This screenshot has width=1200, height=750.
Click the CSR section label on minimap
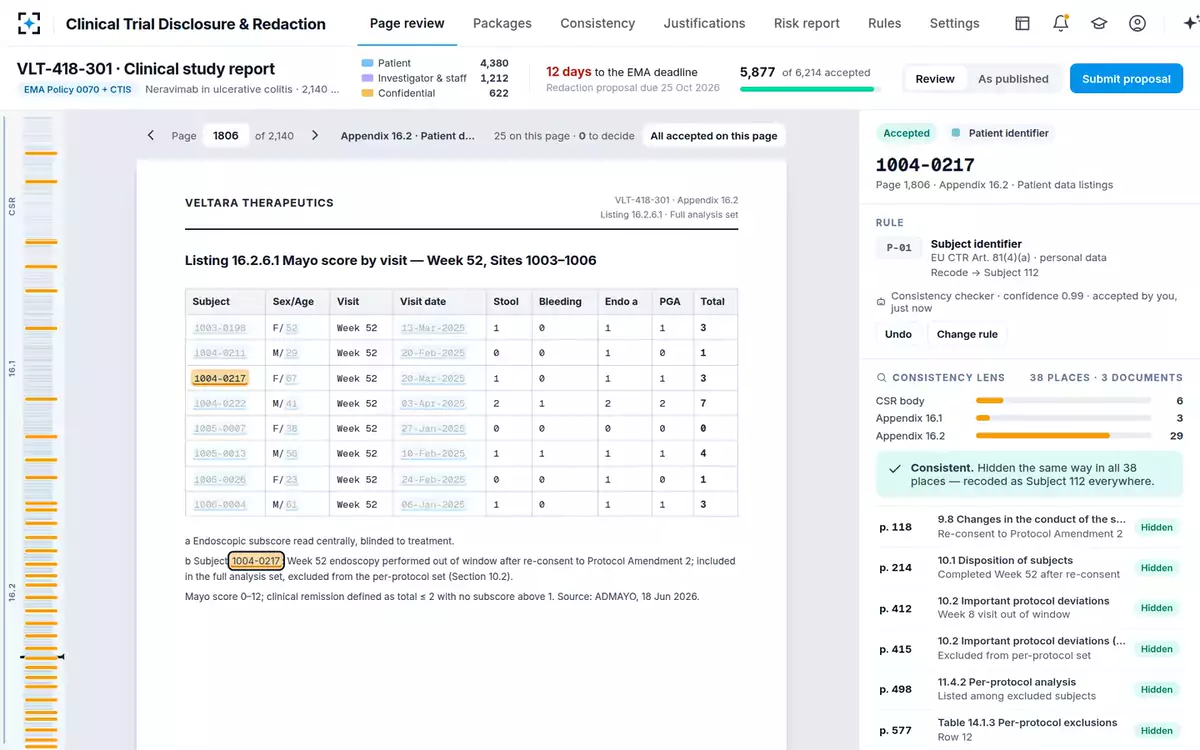click(12, 205)
